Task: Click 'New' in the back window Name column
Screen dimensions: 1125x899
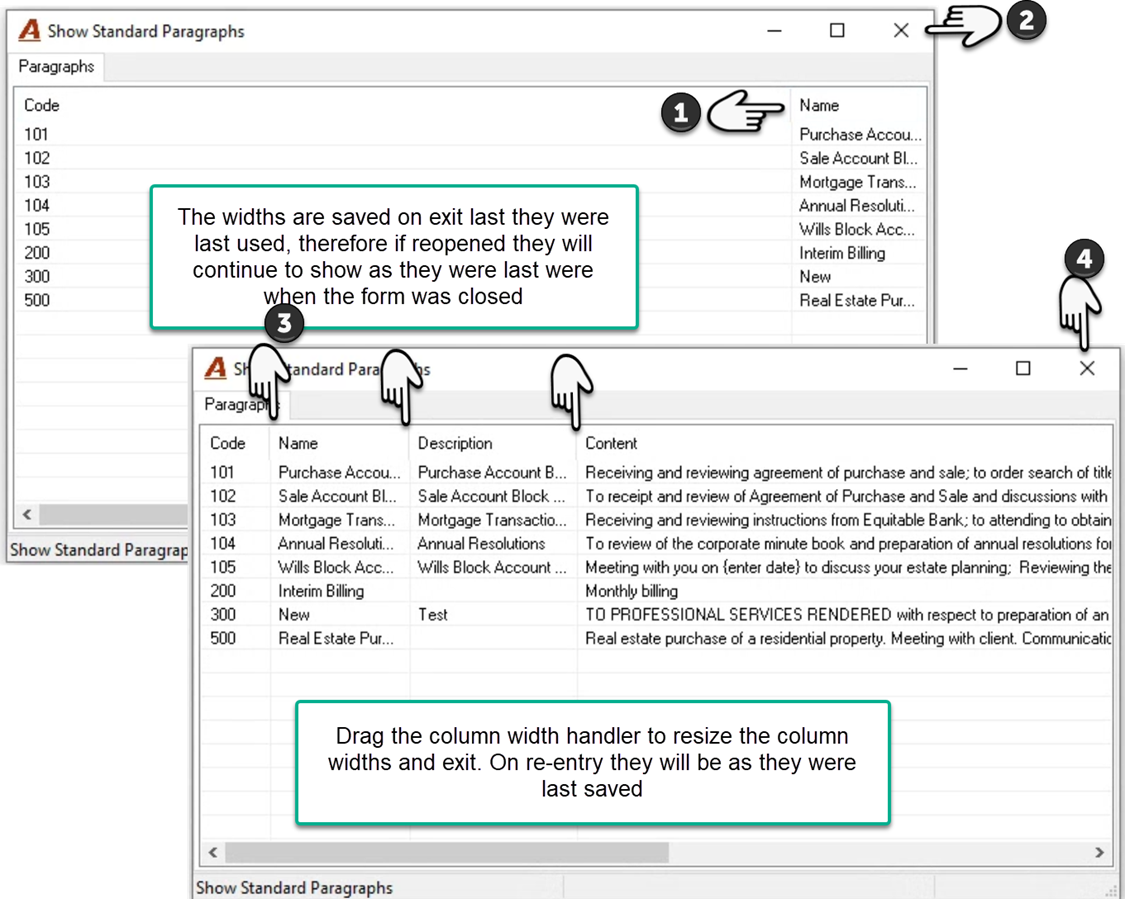Action: tap(815, 277)
